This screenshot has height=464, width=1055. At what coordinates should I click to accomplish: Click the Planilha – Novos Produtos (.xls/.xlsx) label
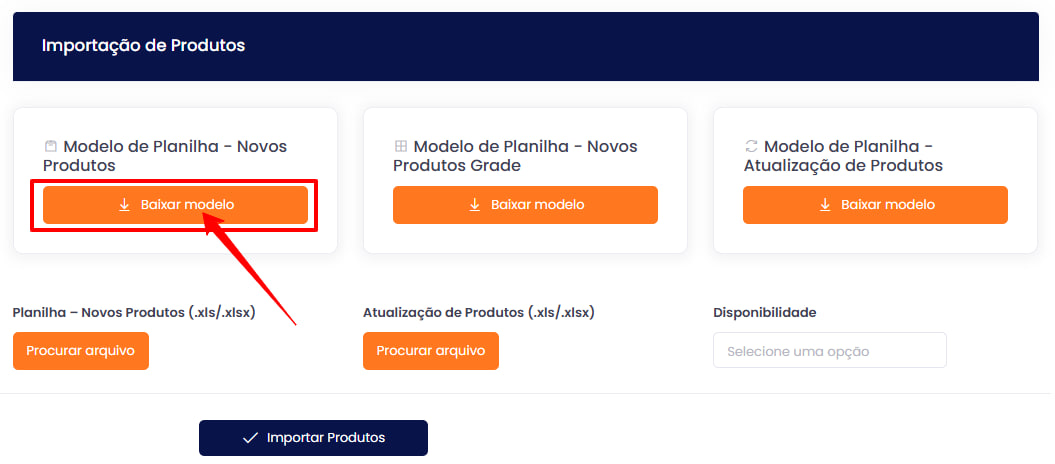pos(134,313)
